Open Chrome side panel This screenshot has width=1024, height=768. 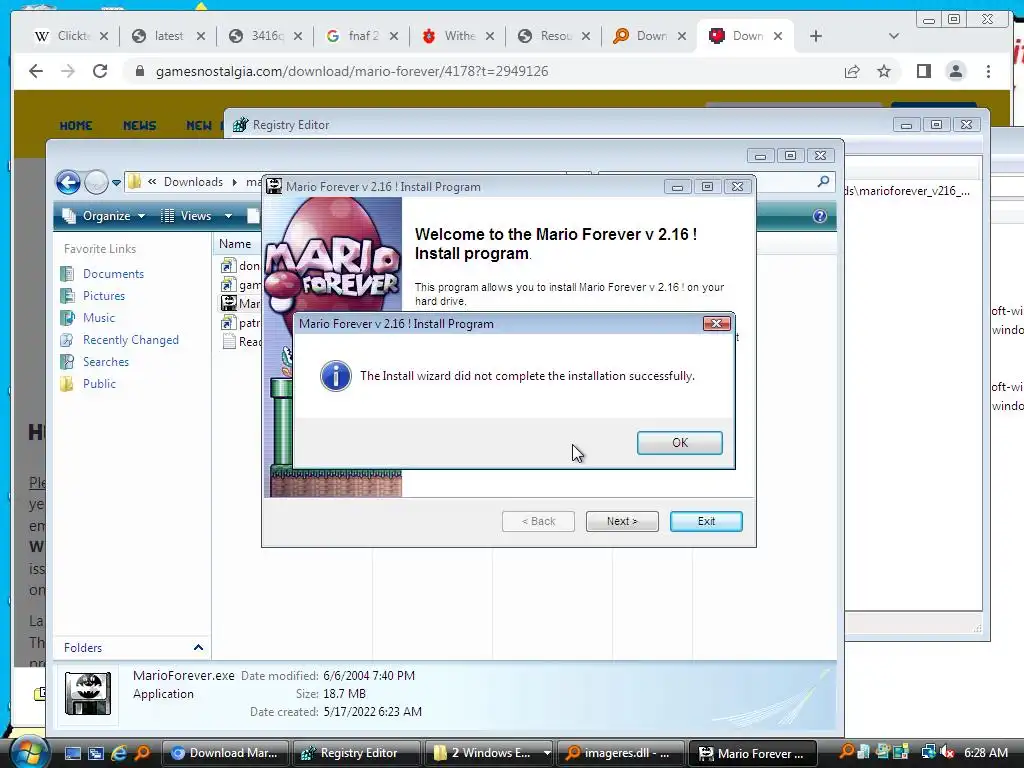[x=923, y=71]
